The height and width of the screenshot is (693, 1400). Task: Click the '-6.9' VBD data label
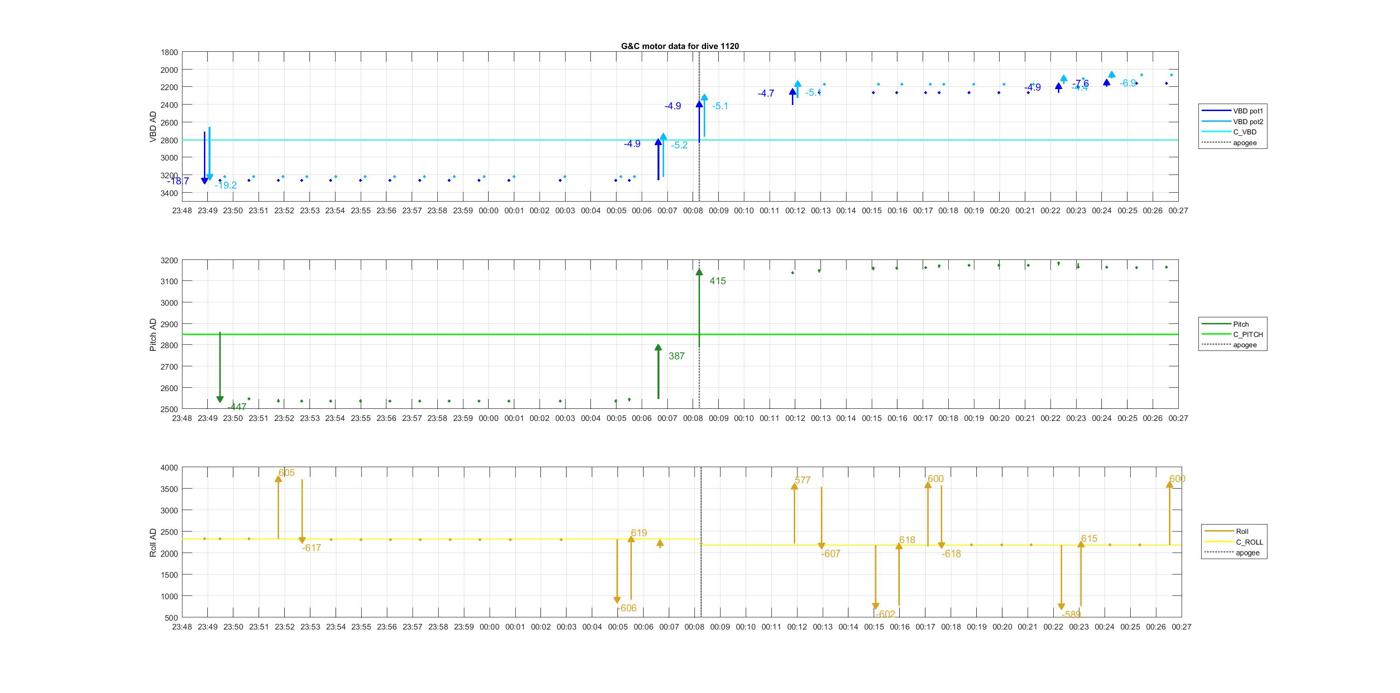pyautogui.click(x=1128, y=83)
